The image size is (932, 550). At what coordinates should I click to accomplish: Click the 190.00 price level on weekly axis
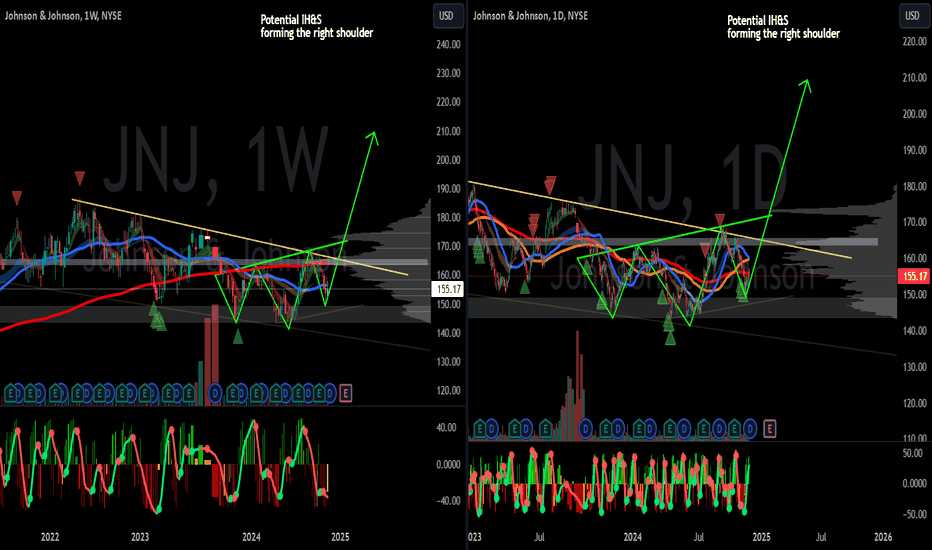point(448,188)
